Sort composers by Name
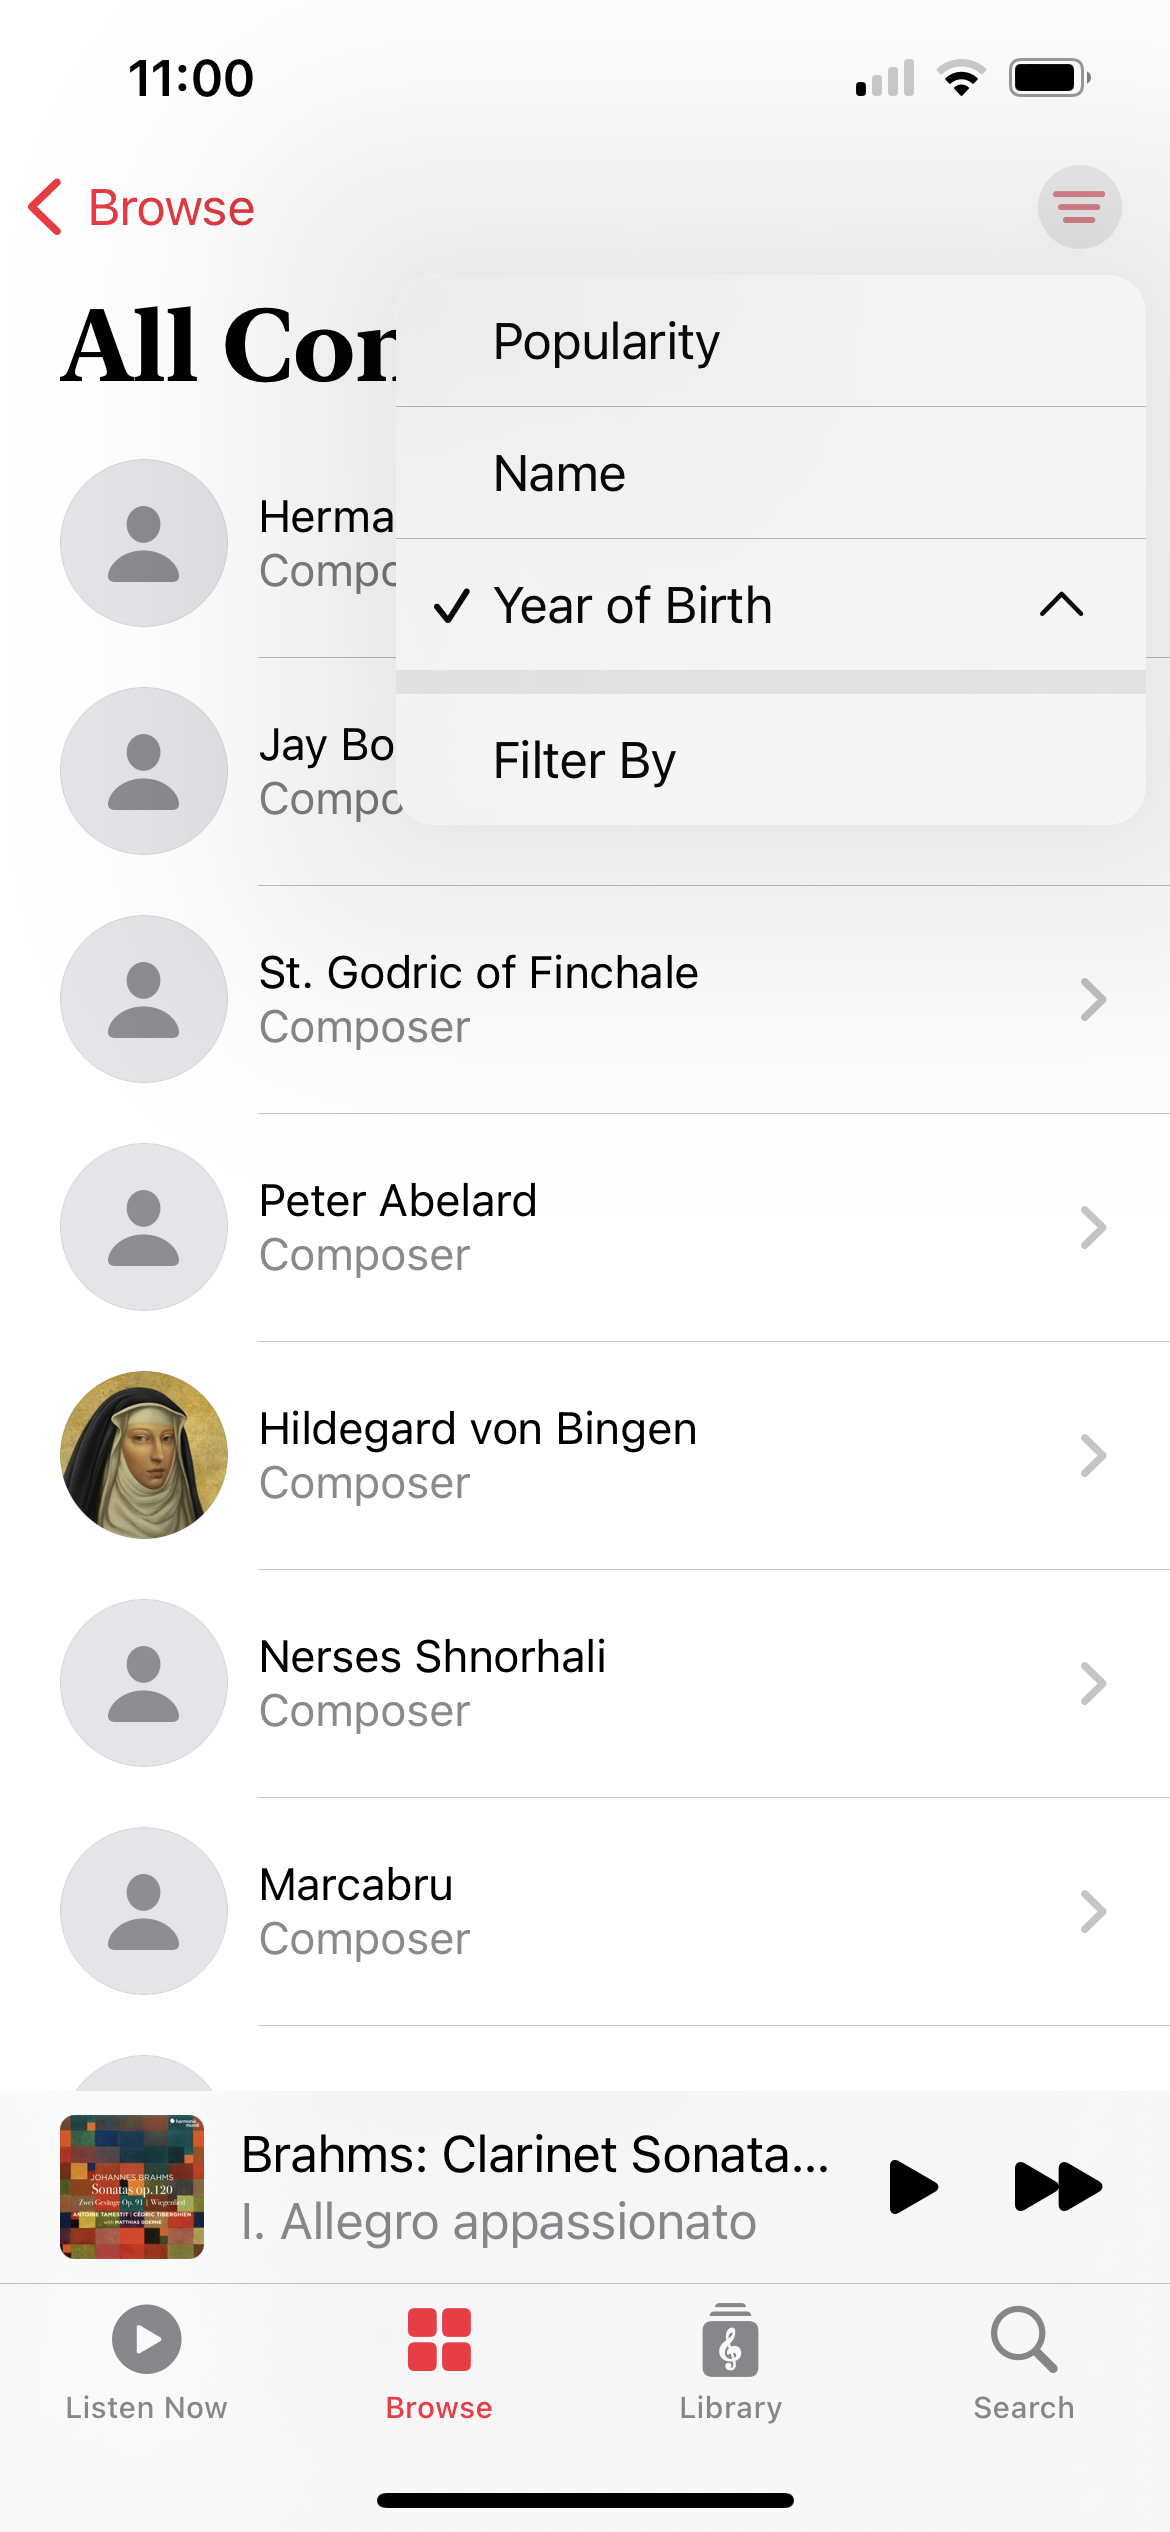This screenshot has width=1170, height=2532. (x=771, y=473)
